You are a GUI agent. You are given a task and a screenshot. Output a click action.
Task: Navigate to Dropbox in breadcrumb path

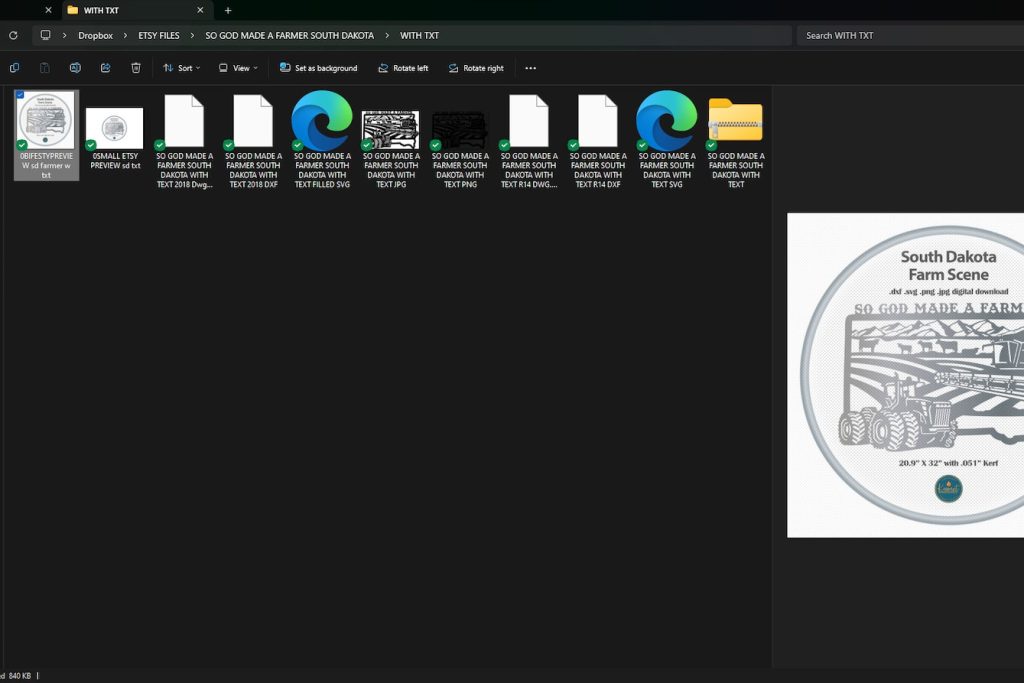click(96, 35)
